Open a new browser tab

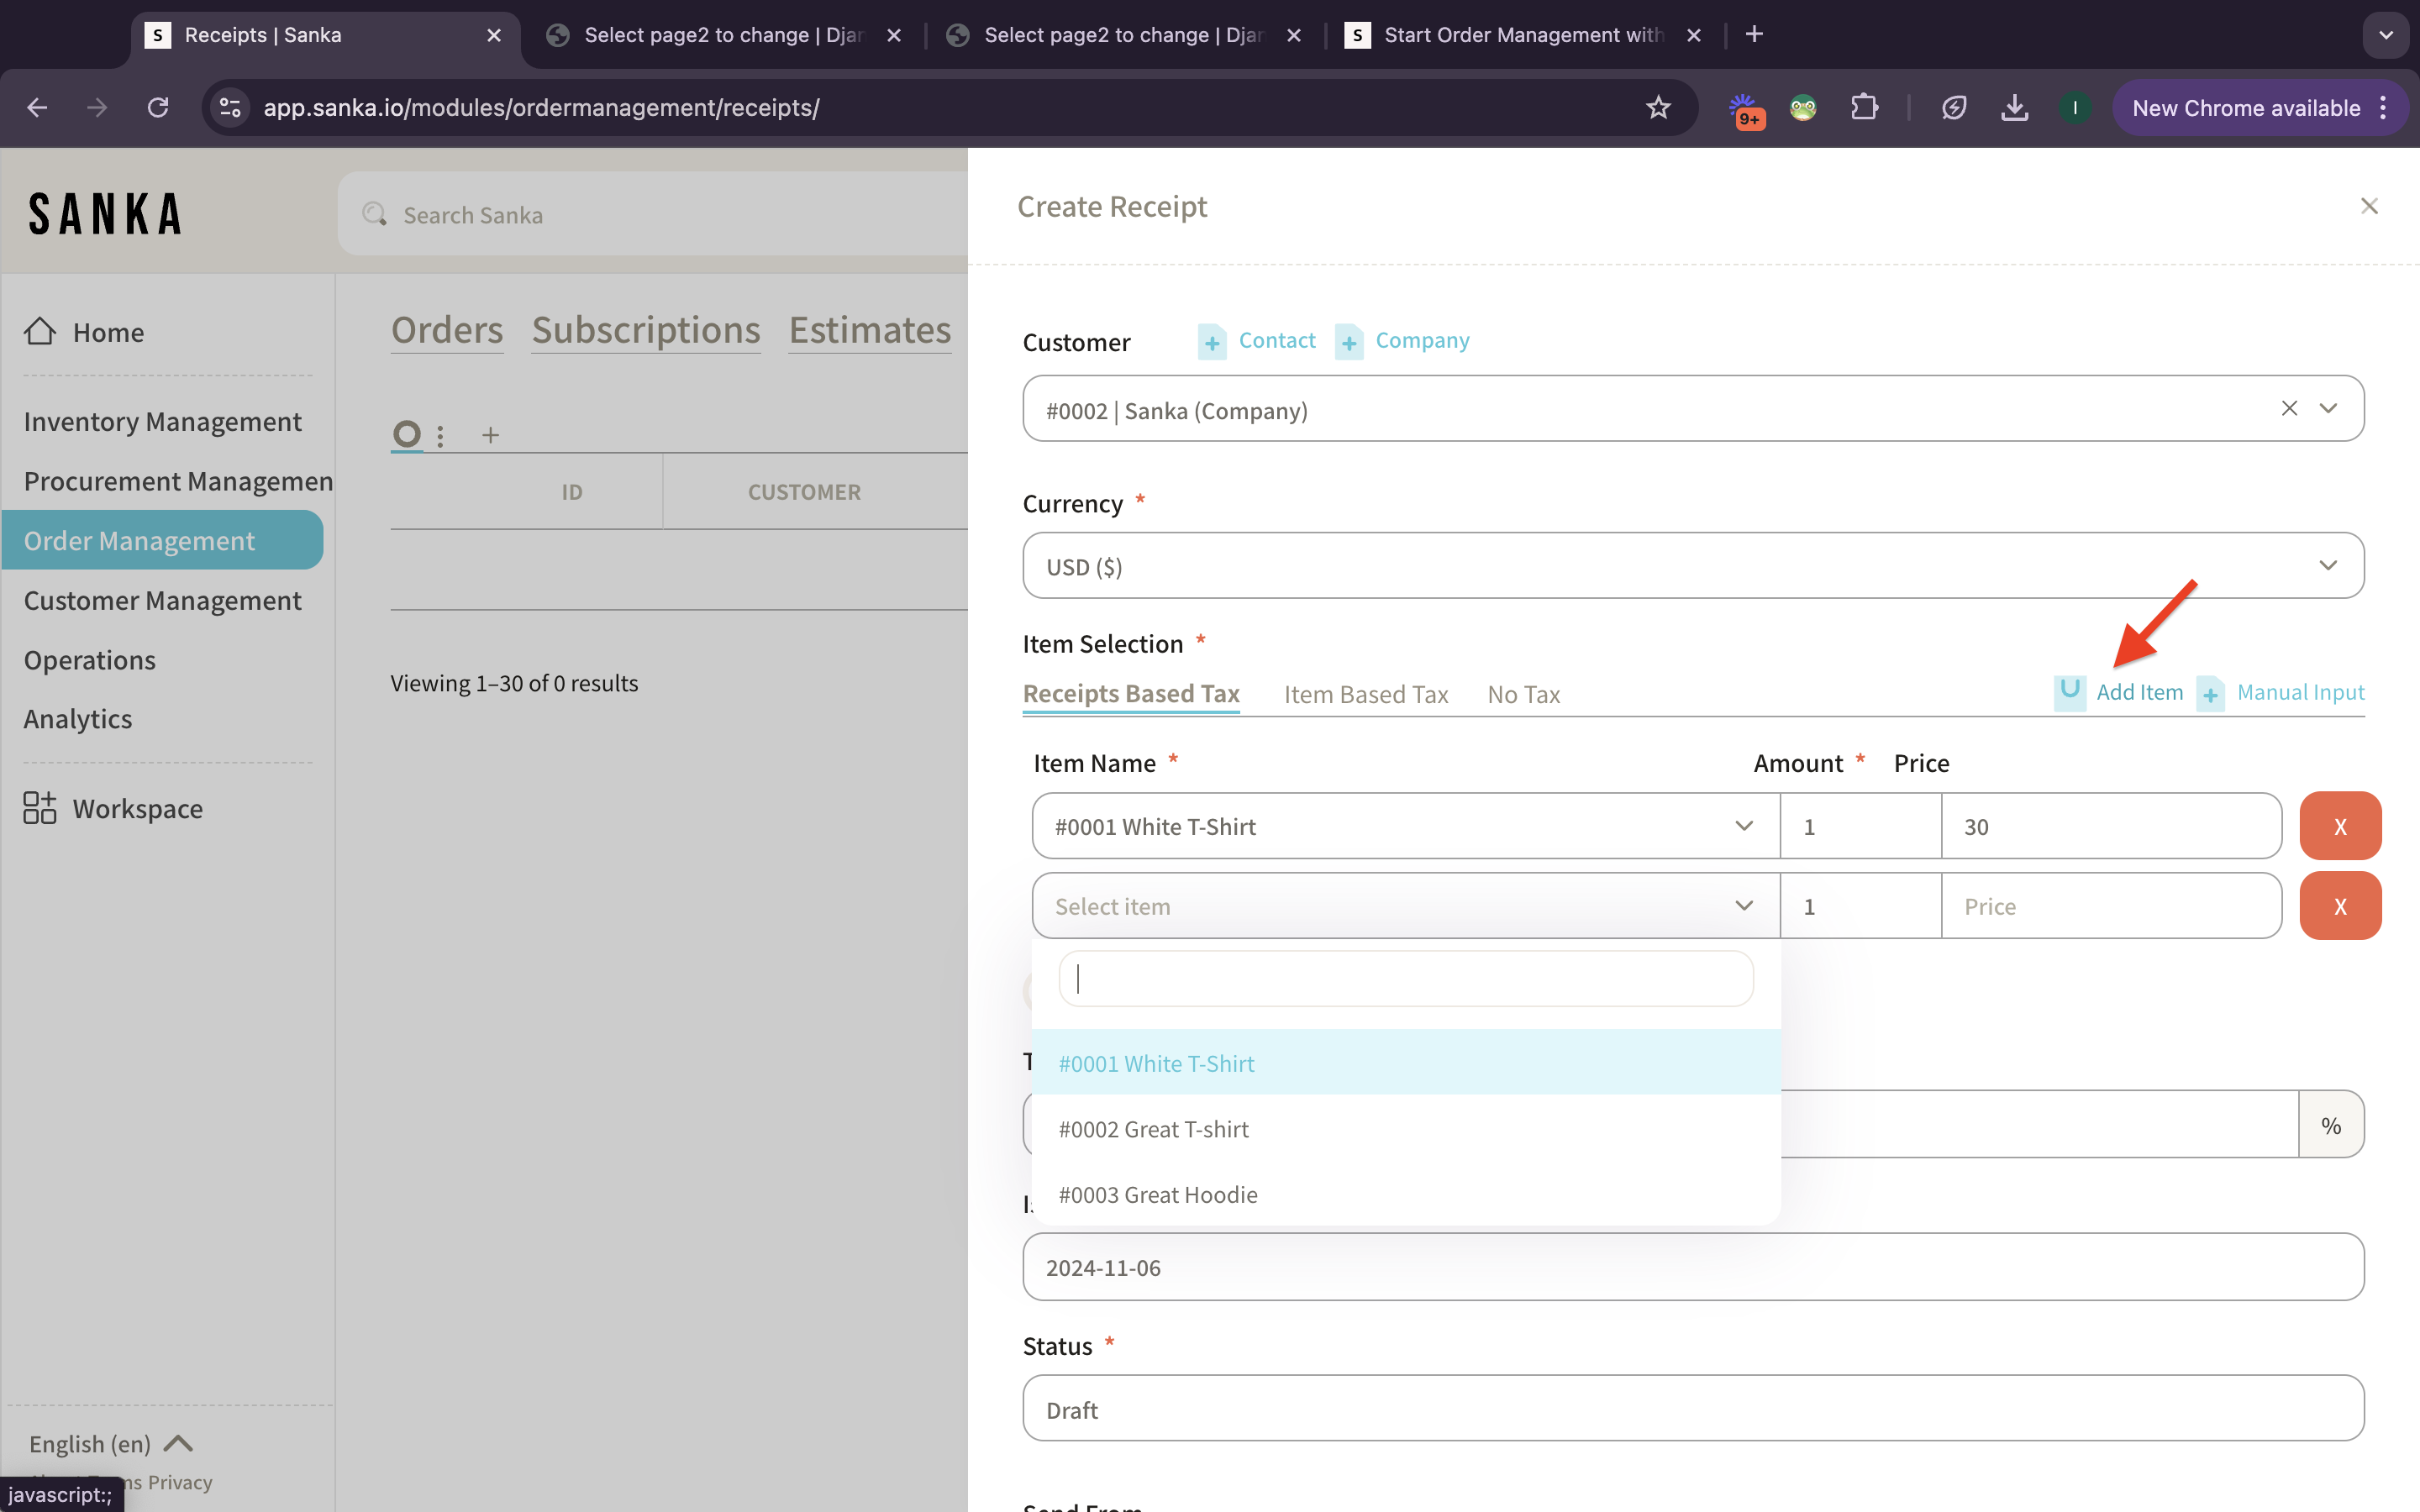1754,35
